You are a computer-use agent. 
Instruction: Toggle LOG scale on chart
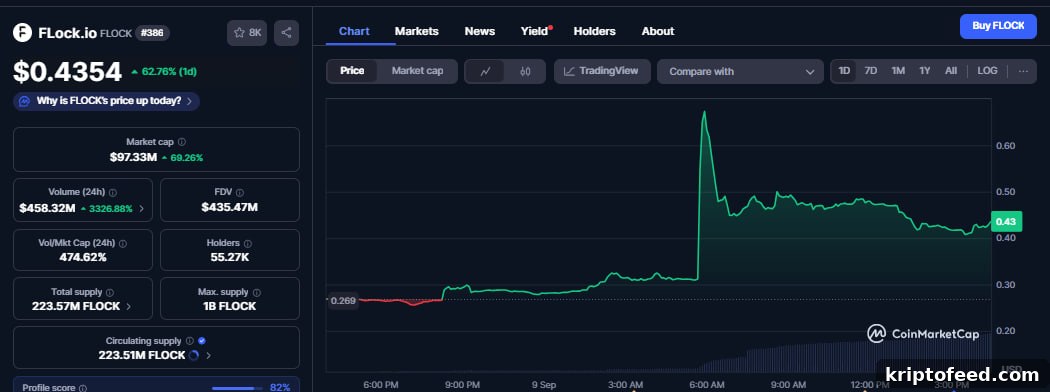coord(987,71)
